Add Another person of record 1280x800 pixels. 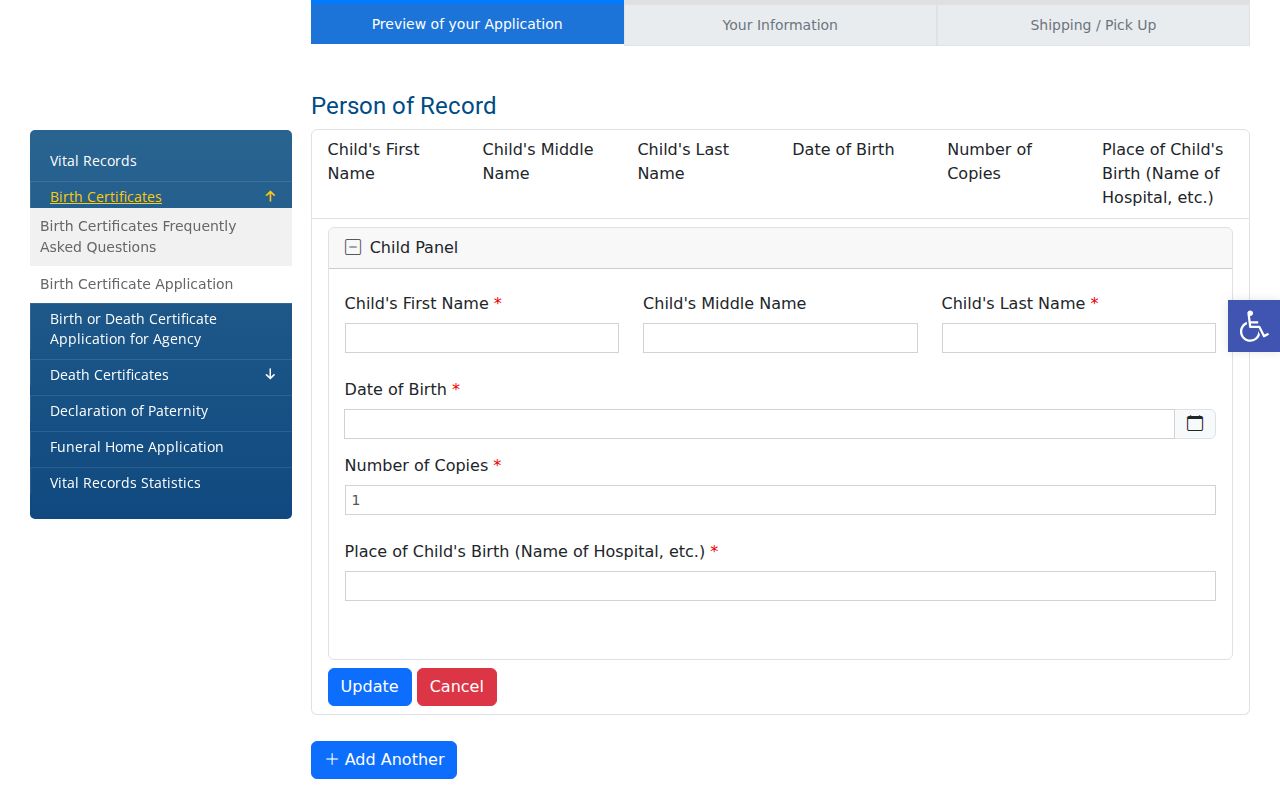384,760
